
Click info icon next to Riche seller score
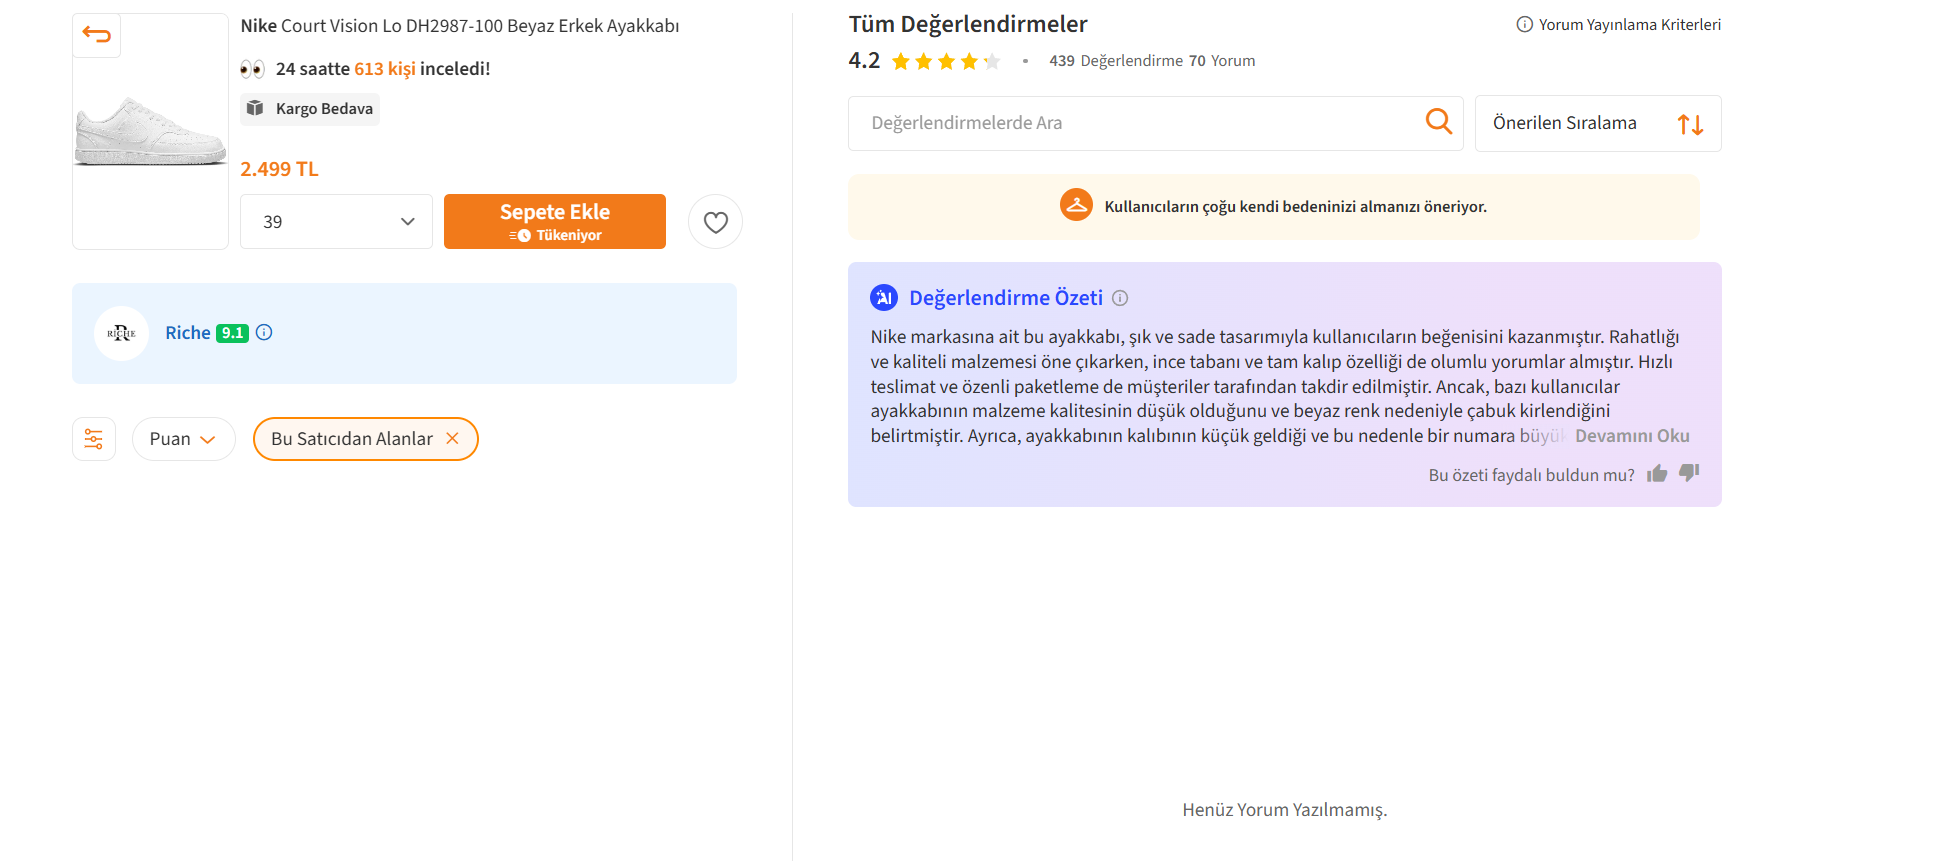[x=264, y=333]
